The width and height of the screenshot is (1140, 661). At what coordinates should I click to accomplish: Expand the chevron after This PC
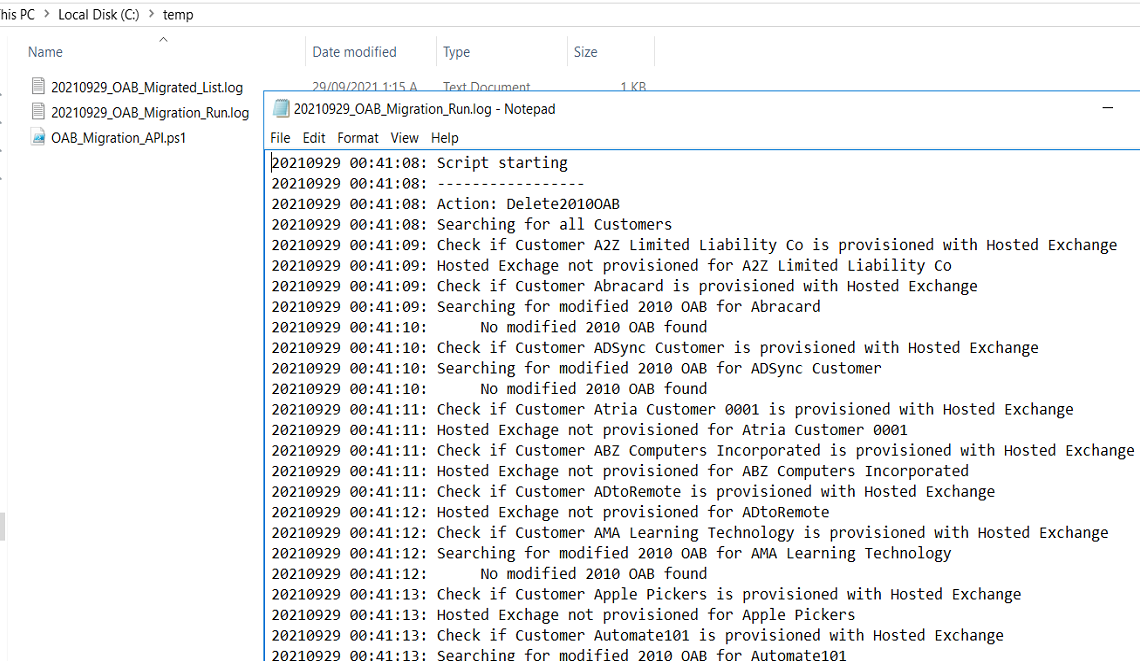click(45, 15)
